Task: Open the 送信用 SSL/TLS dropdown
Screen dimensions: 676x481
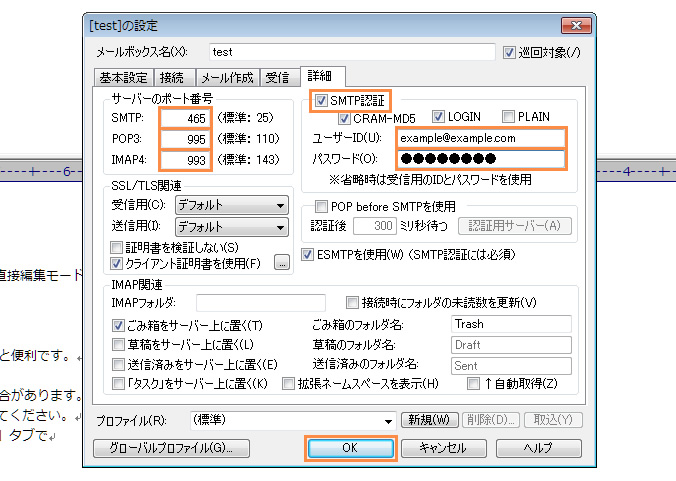Action: [x=232, y=227]
